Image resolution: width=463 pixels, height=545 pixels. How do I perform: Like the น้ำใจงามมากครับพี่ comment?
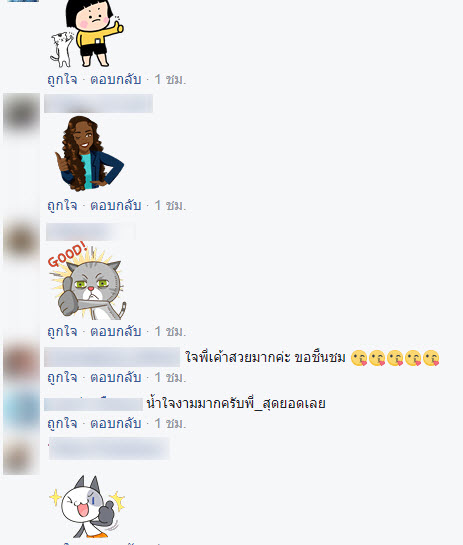[62, 423]
